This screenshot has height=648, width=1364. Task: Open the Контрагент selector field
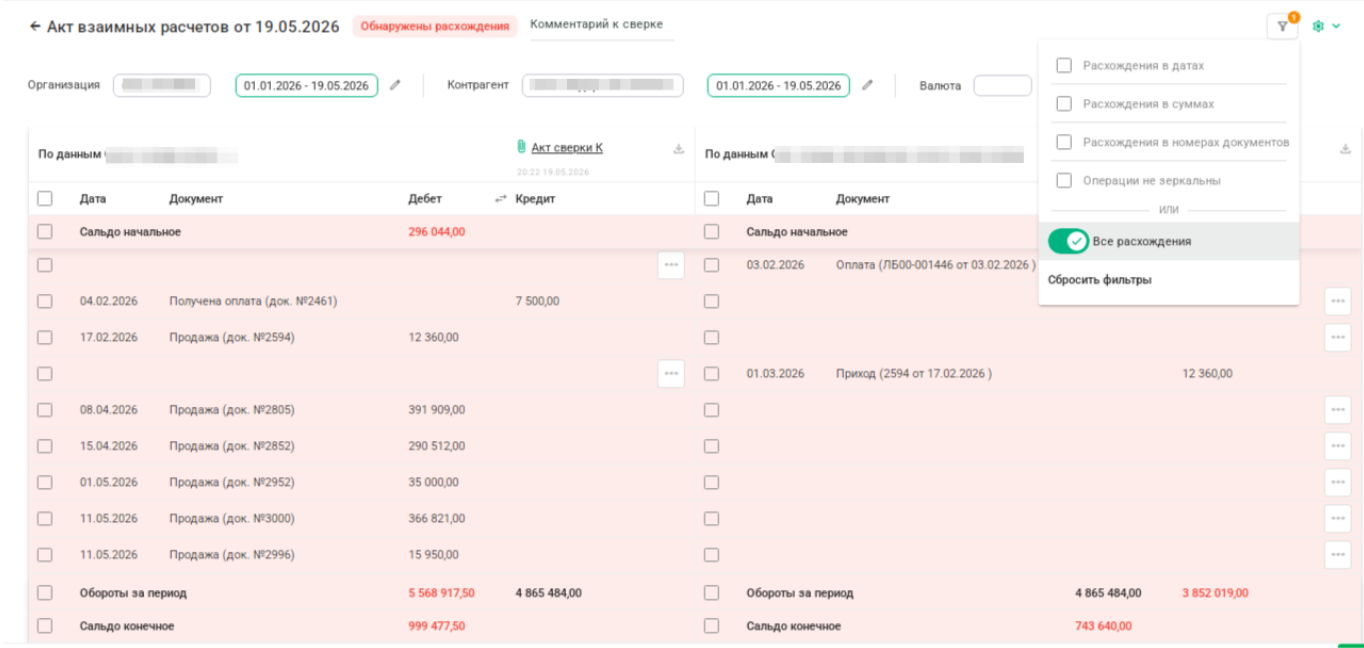(602, 86)
